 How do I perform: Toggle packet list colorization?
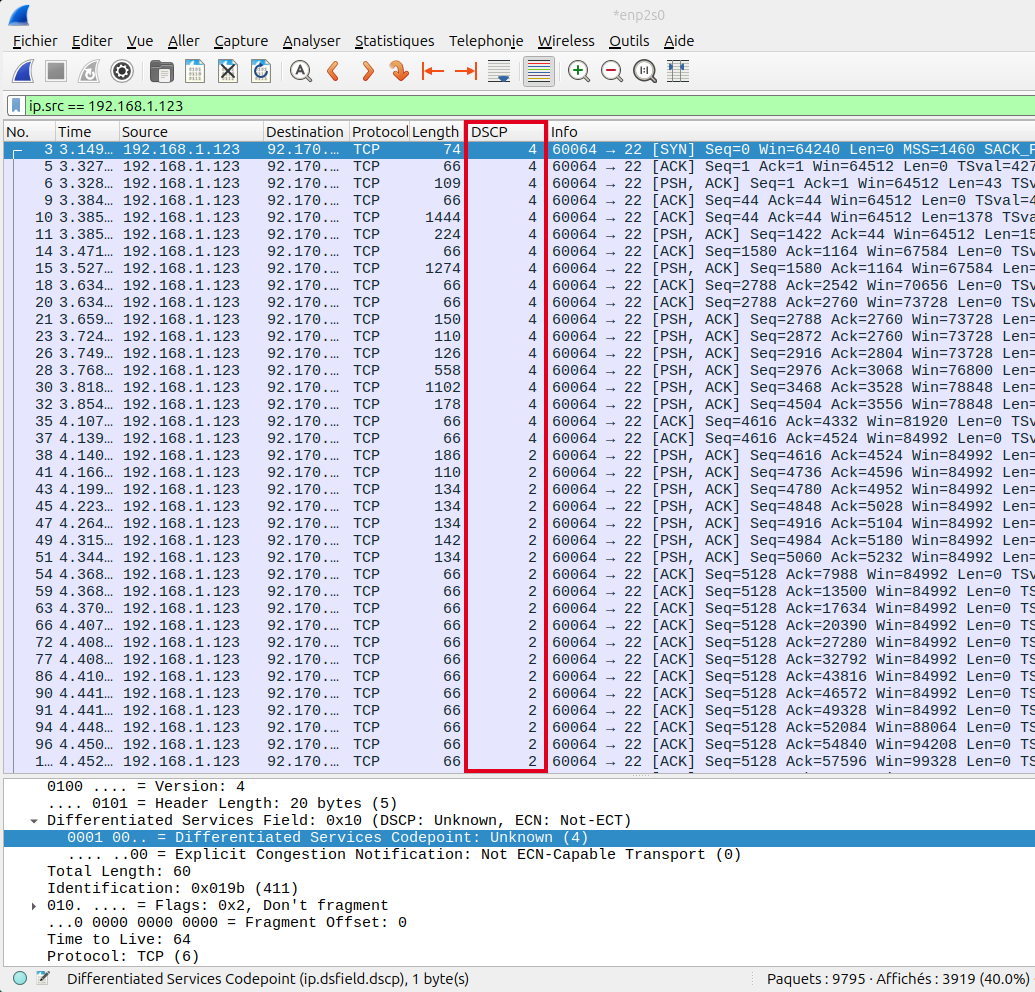coord(539,71)
